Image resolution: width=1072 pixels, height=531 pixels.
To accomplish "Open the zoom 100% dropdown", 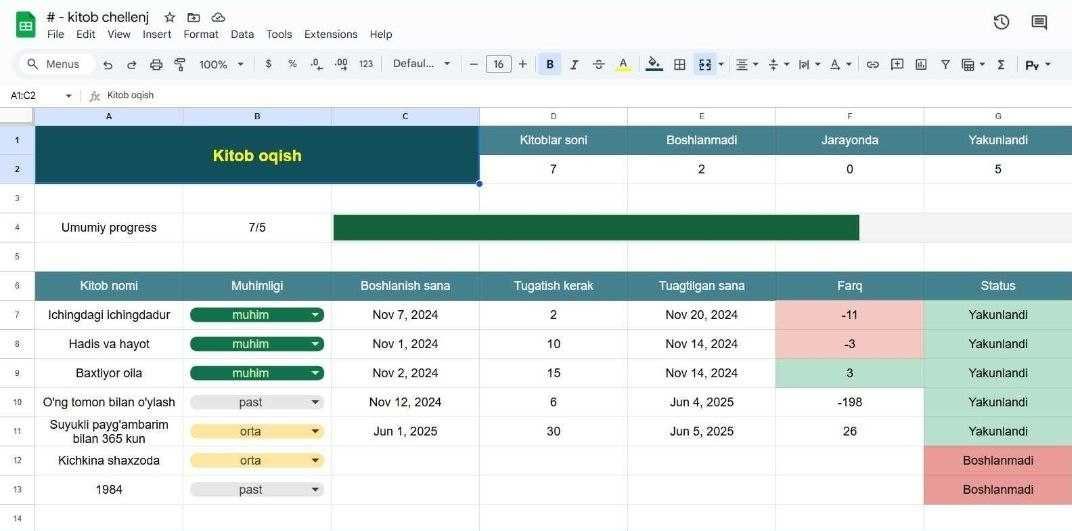I will (222, 64).
